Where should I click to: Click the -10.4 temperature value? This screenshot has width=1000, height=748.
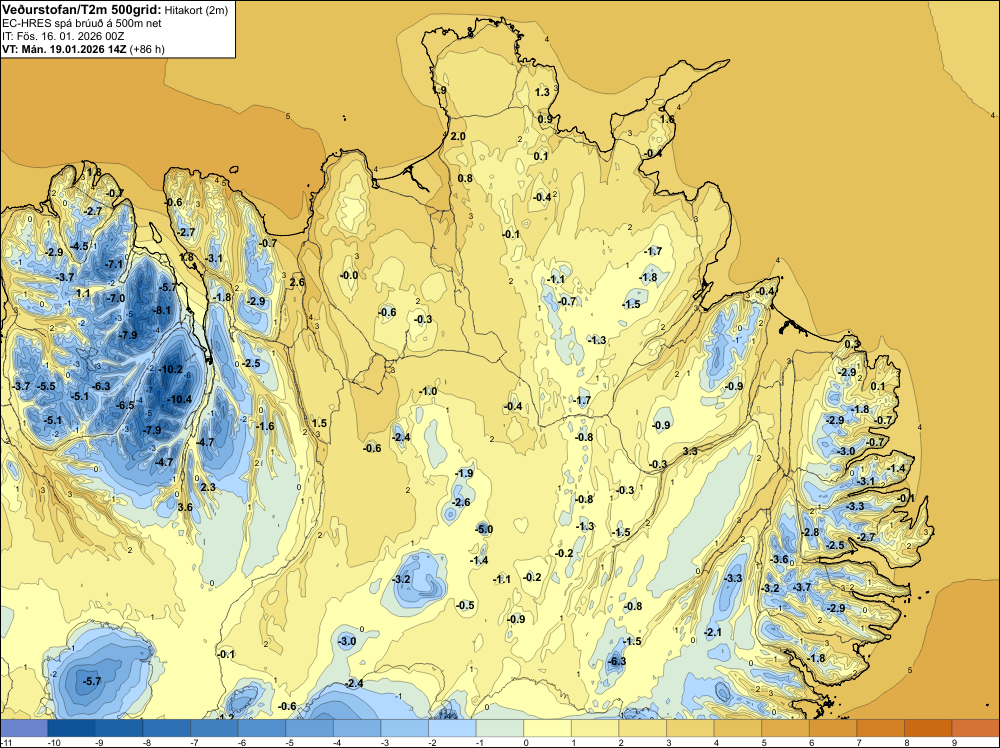(x=179, y=399)
